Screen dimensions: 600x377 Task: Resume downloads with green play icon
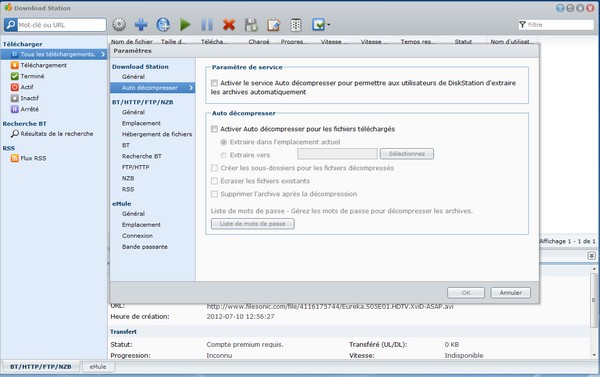point(185,24)
